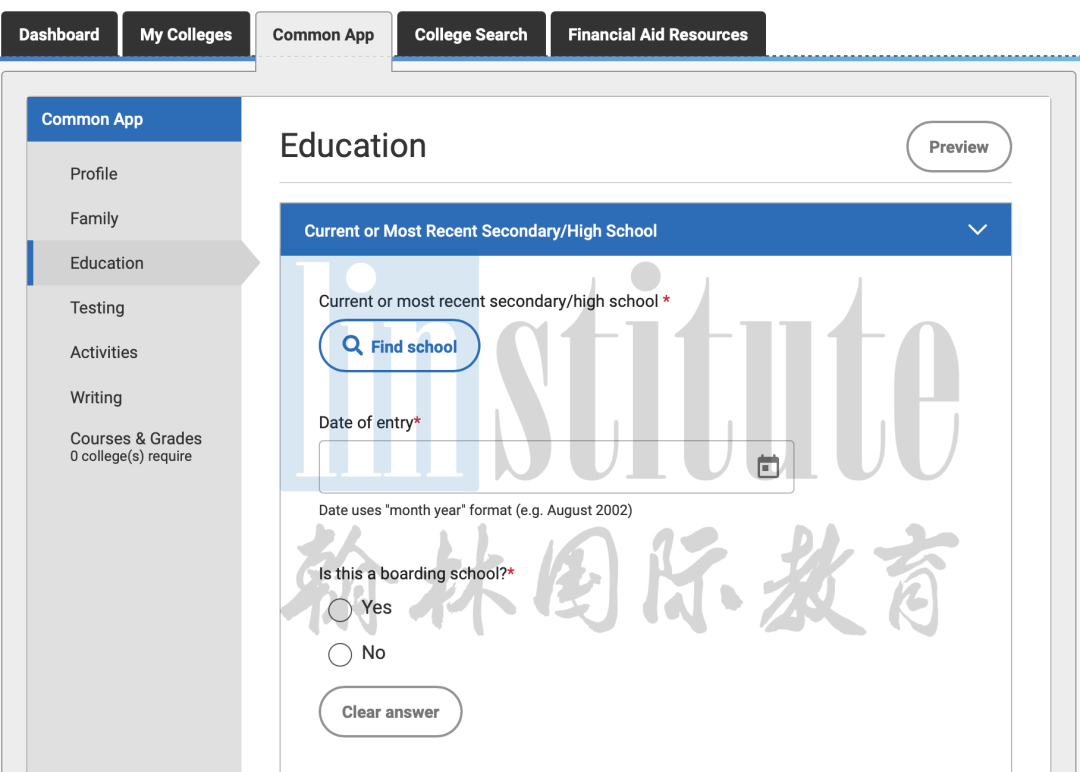Collapse the Current or Most Recent Secondary/High School section

click(x=977, y=230)
